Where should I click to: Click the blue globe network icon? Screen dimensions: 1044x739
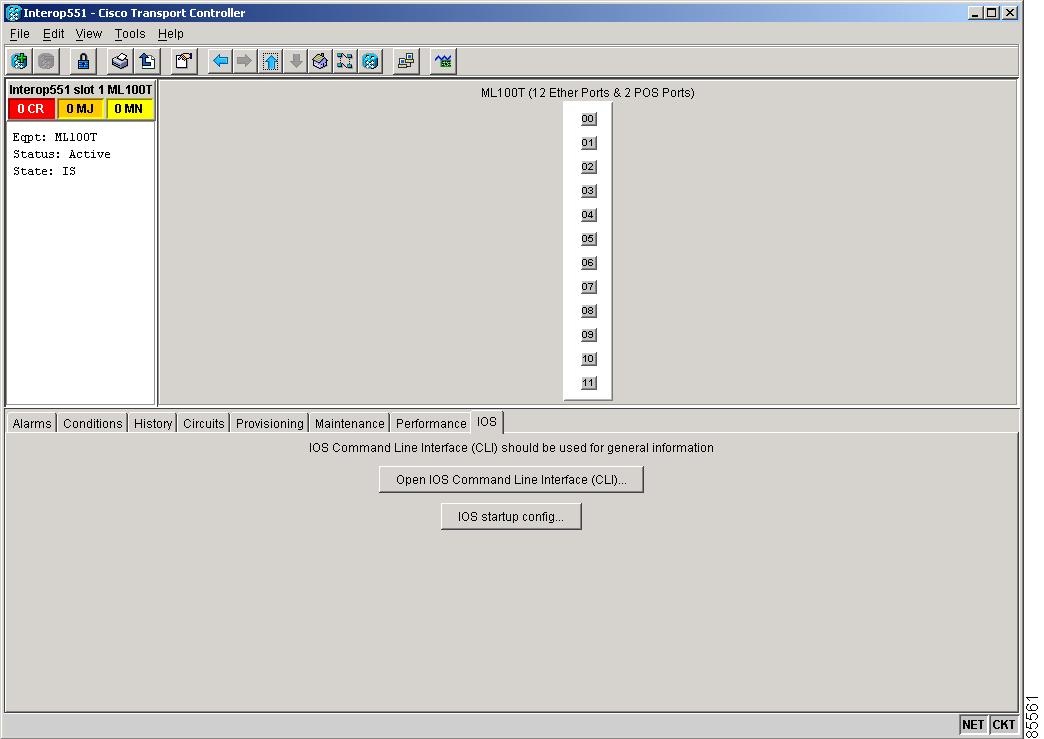coord(370,61)
